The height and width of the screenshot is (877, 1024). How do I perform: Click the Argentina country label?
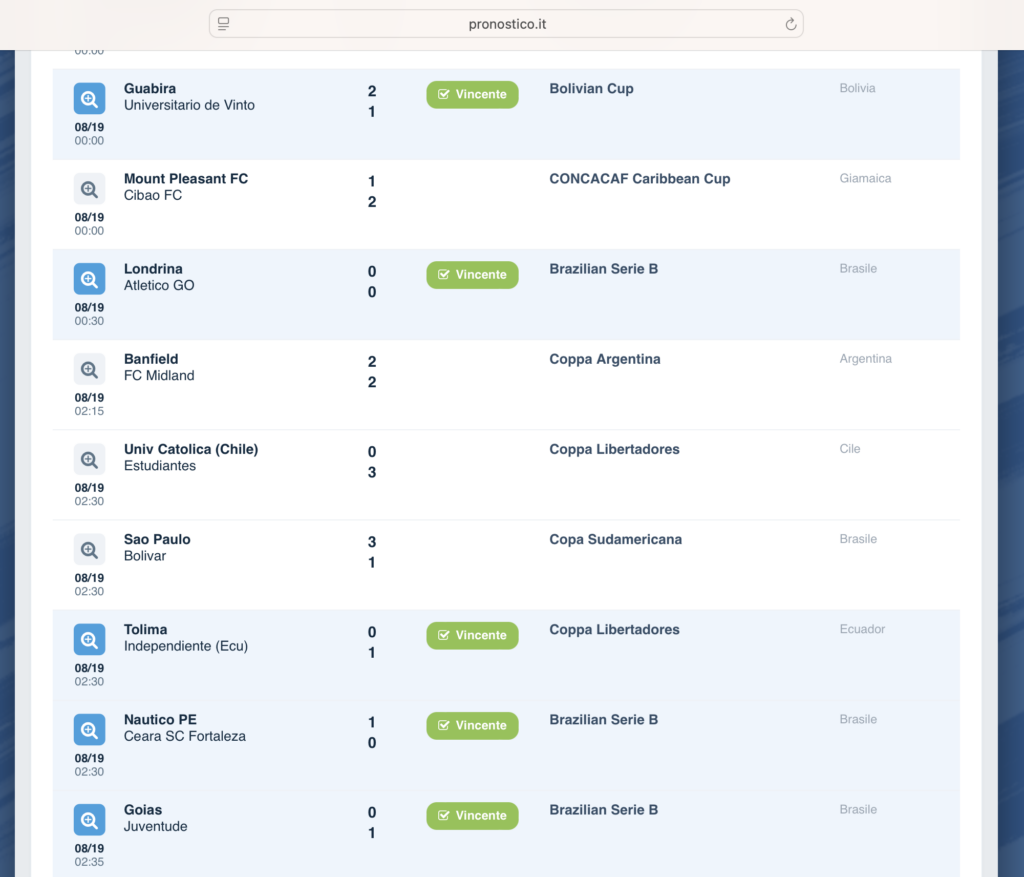click(865, 359)
